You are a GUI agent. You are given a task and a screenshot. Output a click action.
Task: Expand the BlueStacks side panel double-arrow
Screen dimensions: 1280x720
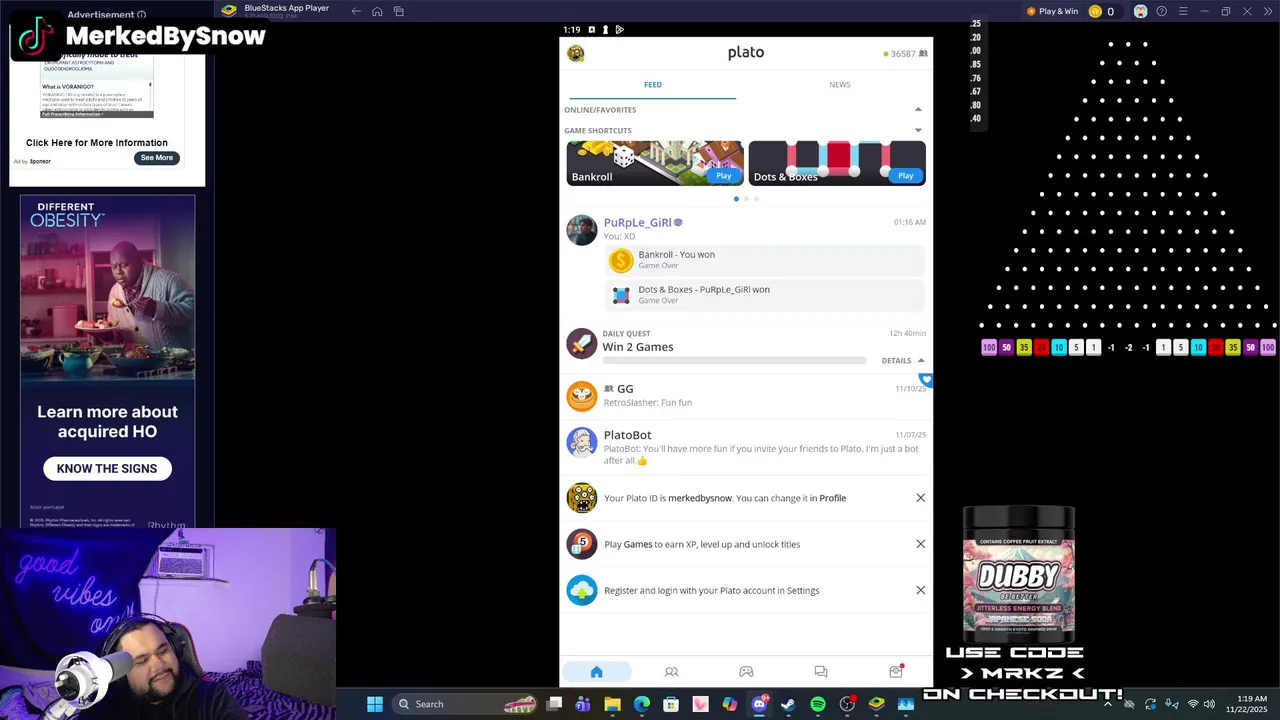(x=1267, y=11)
